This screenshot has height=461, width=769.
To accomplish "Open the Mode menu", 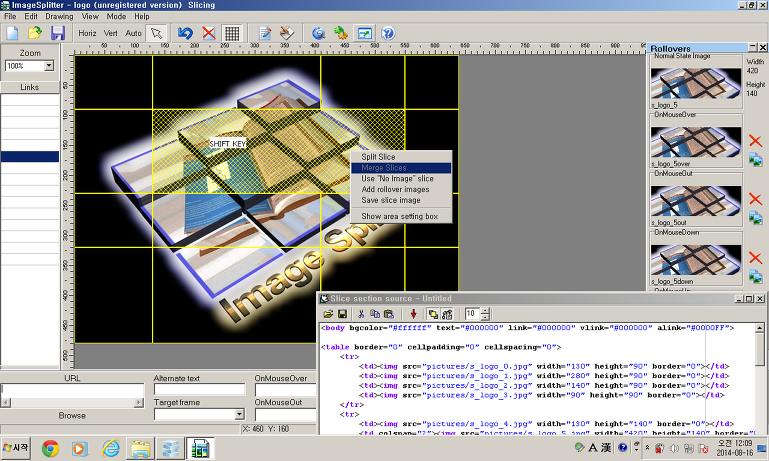I will tap(116, 16).
